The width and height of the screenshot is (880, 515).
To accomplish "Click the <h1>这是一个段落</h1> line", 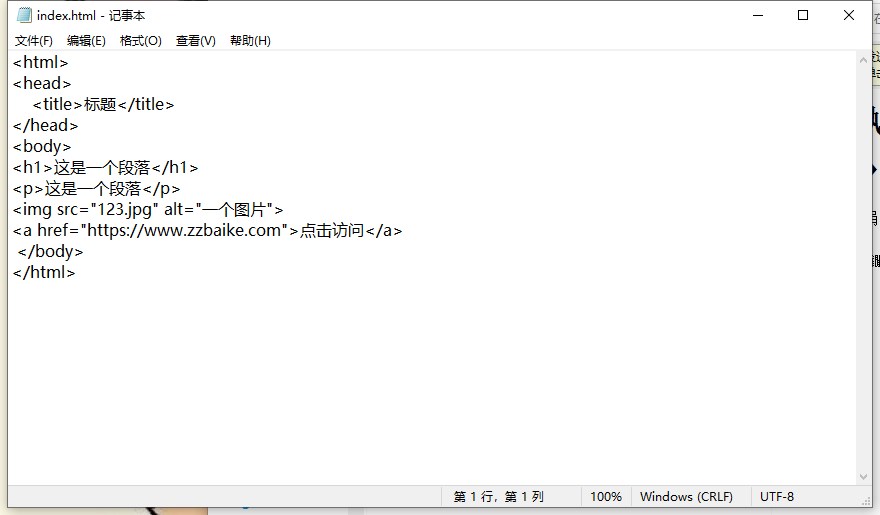I will point(106,167).
